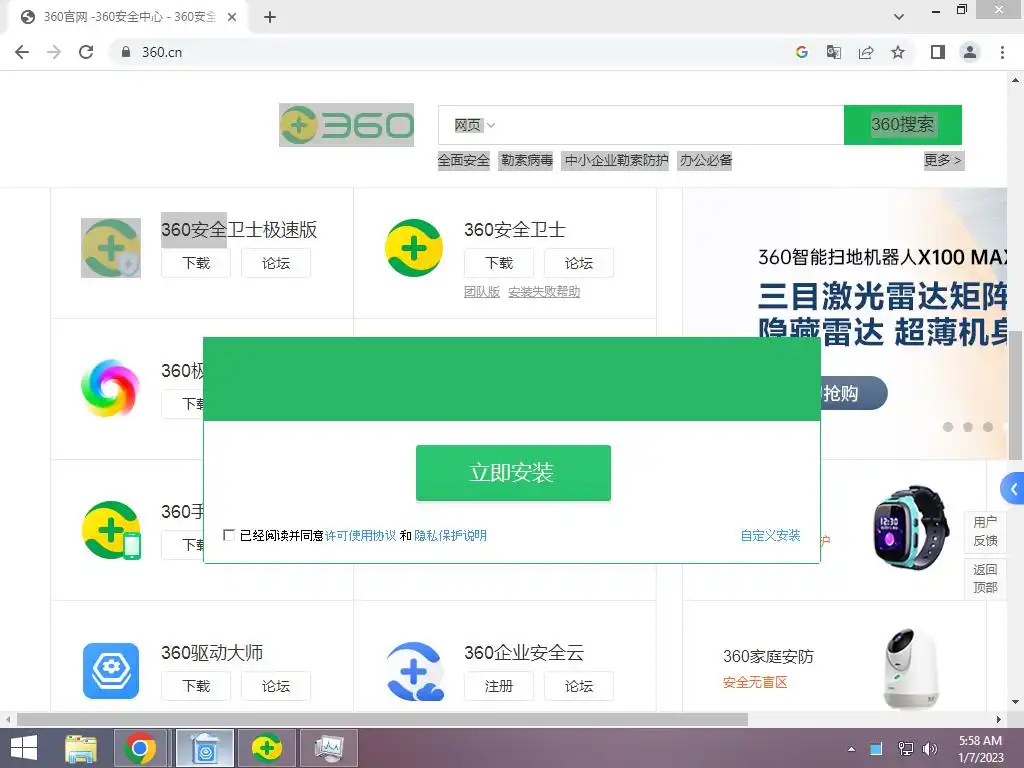Download 360安全卫士
This screenshot has height=768, width=1024.
[499, 263]
